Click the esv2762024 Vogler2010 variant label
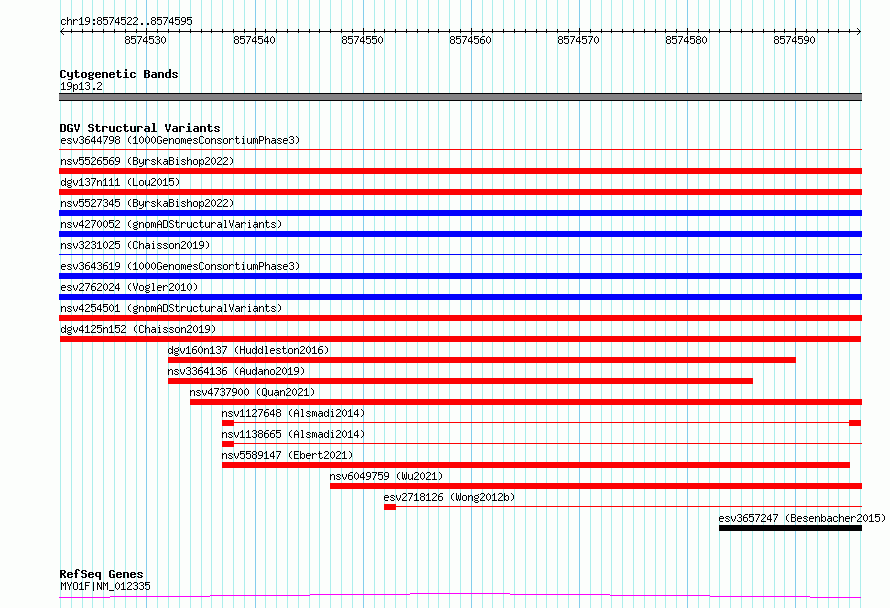 click(x=129, y=287)
